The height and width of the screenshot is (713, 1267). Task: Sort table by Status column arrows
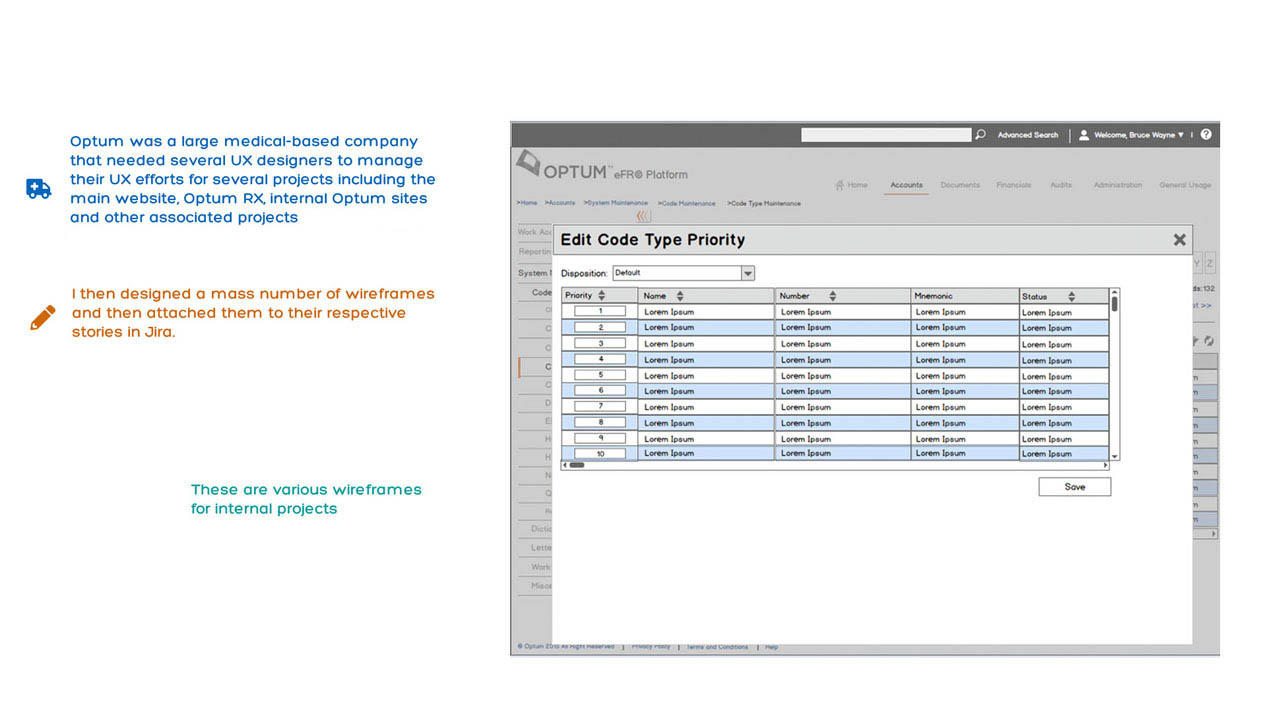[1071, 297]
